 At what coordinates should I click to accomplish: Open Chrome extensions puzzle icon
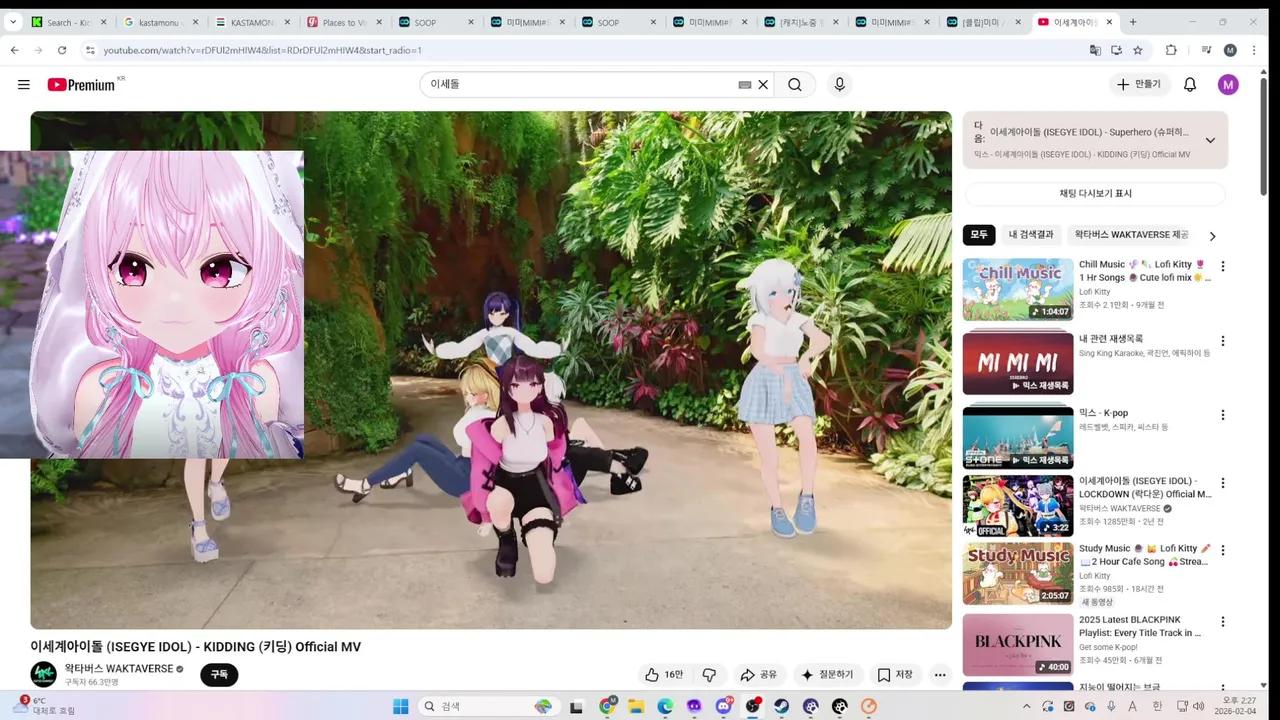point(1171,50)
